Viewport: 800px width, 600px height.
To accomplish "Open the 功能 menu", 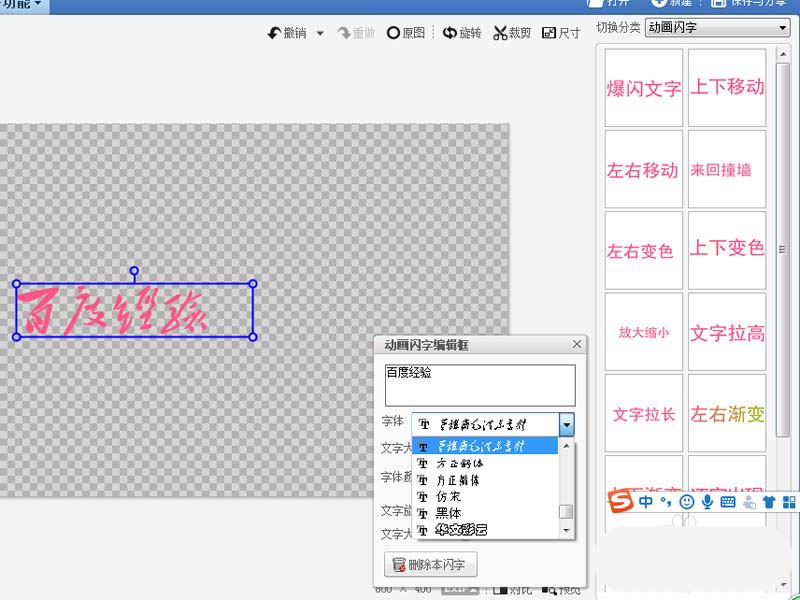I will pos(21,5).
